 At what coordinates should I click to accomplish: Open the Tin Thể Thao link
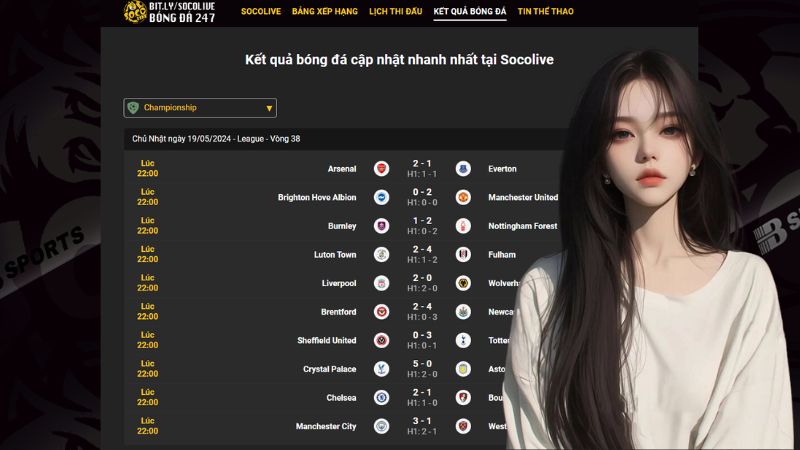[545, 11]
